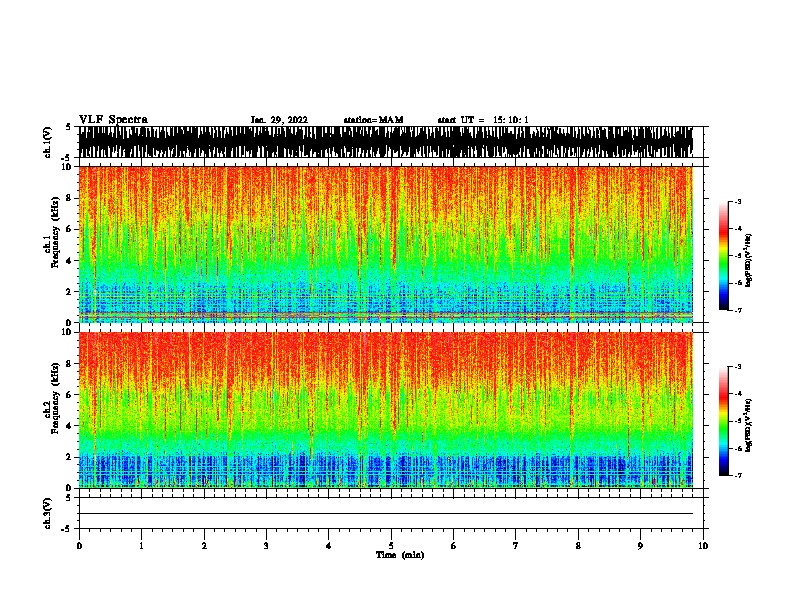Click the ch.2 color bar log(PSD) label
The height and width of the screenshot is (612, 792).
(748, 425)
